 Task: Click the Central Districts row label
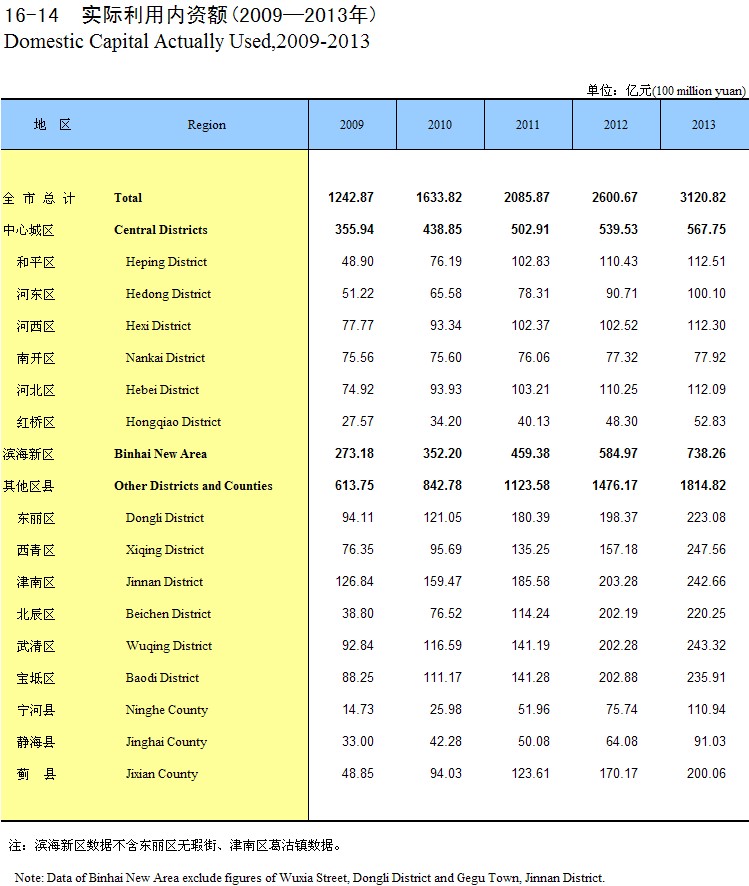point(161,230)
